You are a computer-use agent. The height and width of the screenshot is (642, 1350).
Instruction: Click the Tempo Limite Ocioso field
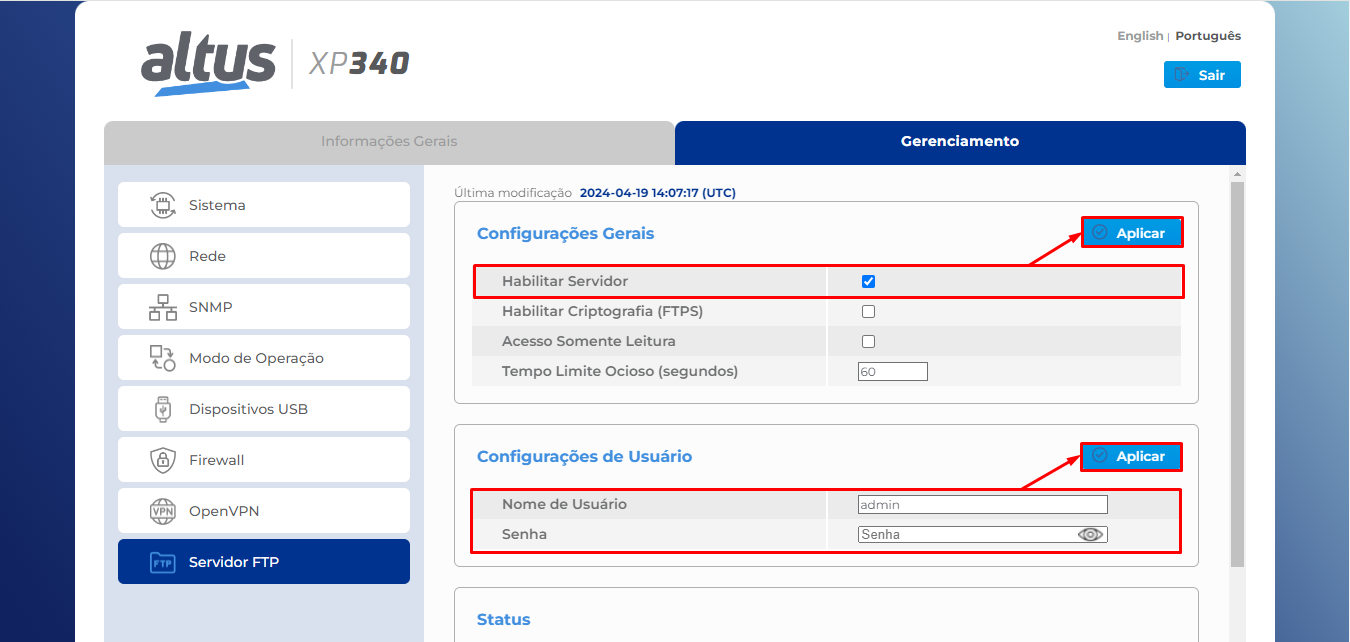click(x=892, y=372)
